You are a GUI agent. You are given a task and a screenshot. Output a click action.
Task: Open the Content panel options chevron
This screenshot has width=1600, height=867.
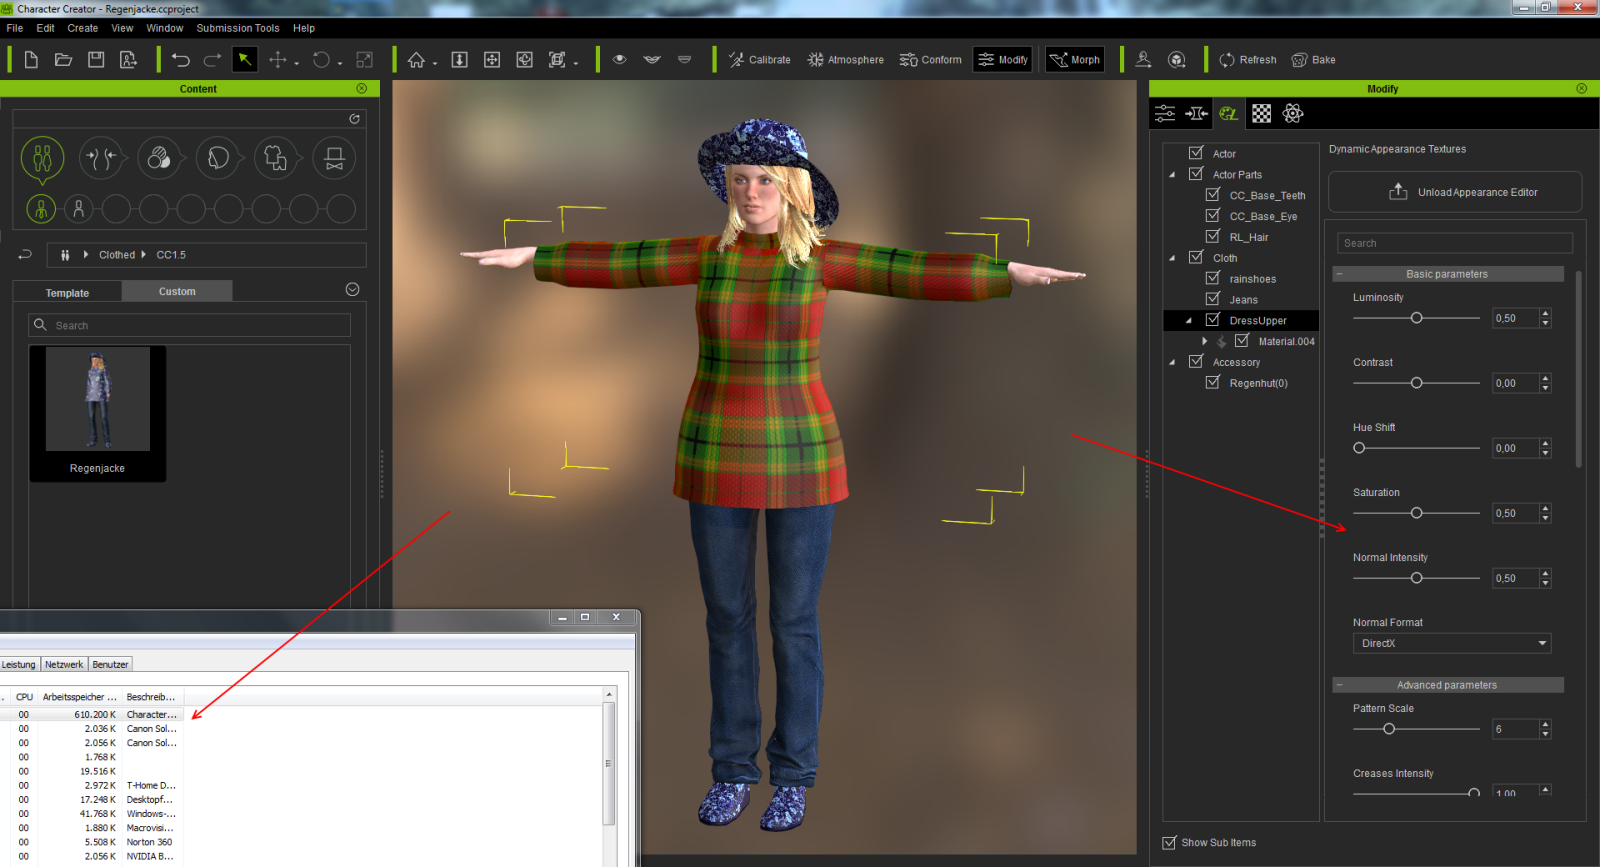click(x=352, y=290)
